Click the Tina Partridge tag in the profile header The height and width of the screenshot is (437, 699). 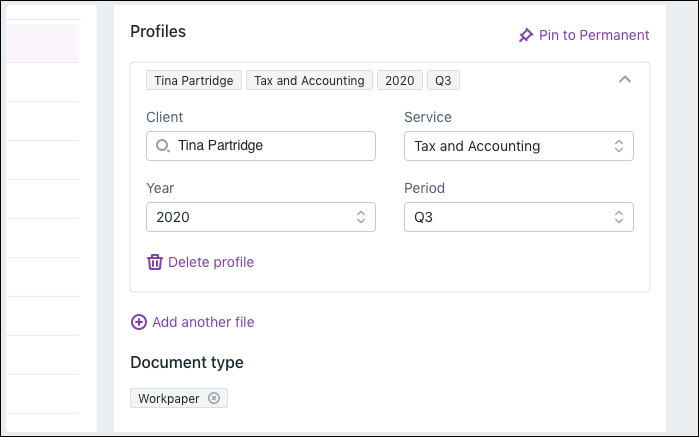coord(194,81)
